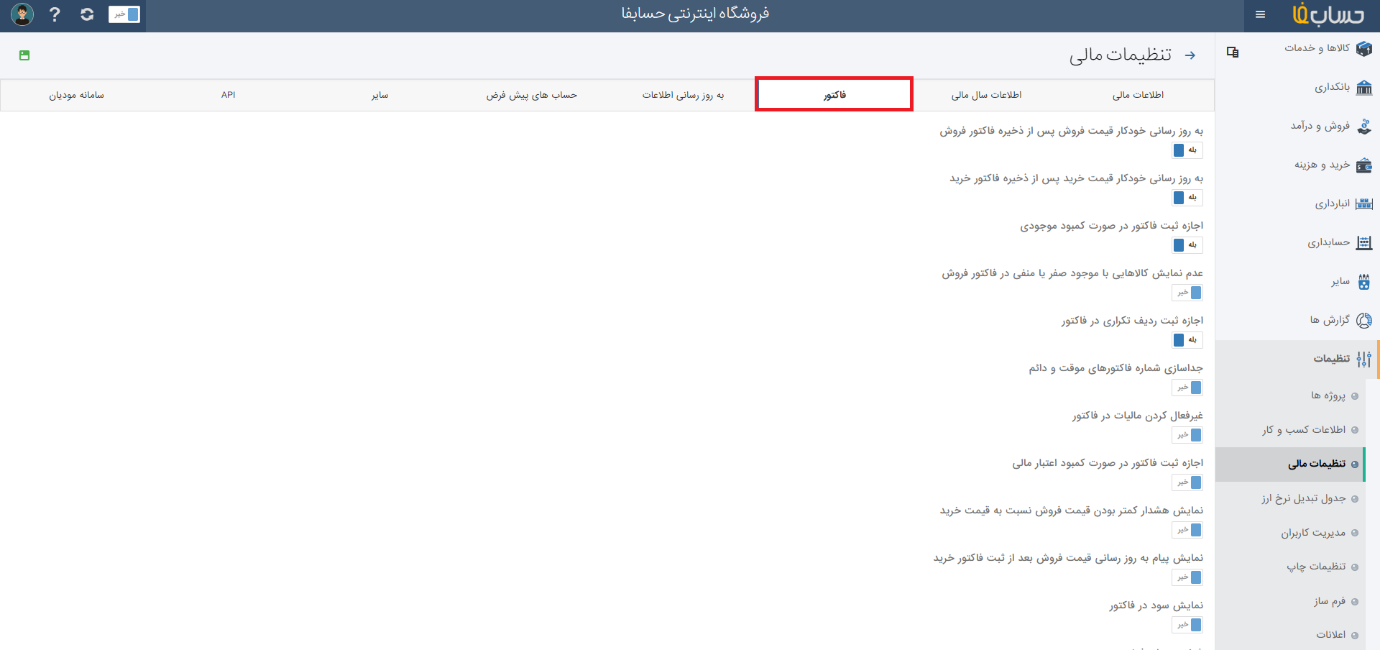Click the box icon of کالاها و خدمات
Image resolution: width=1380 pixels, height=650 pixels.
1363,49
